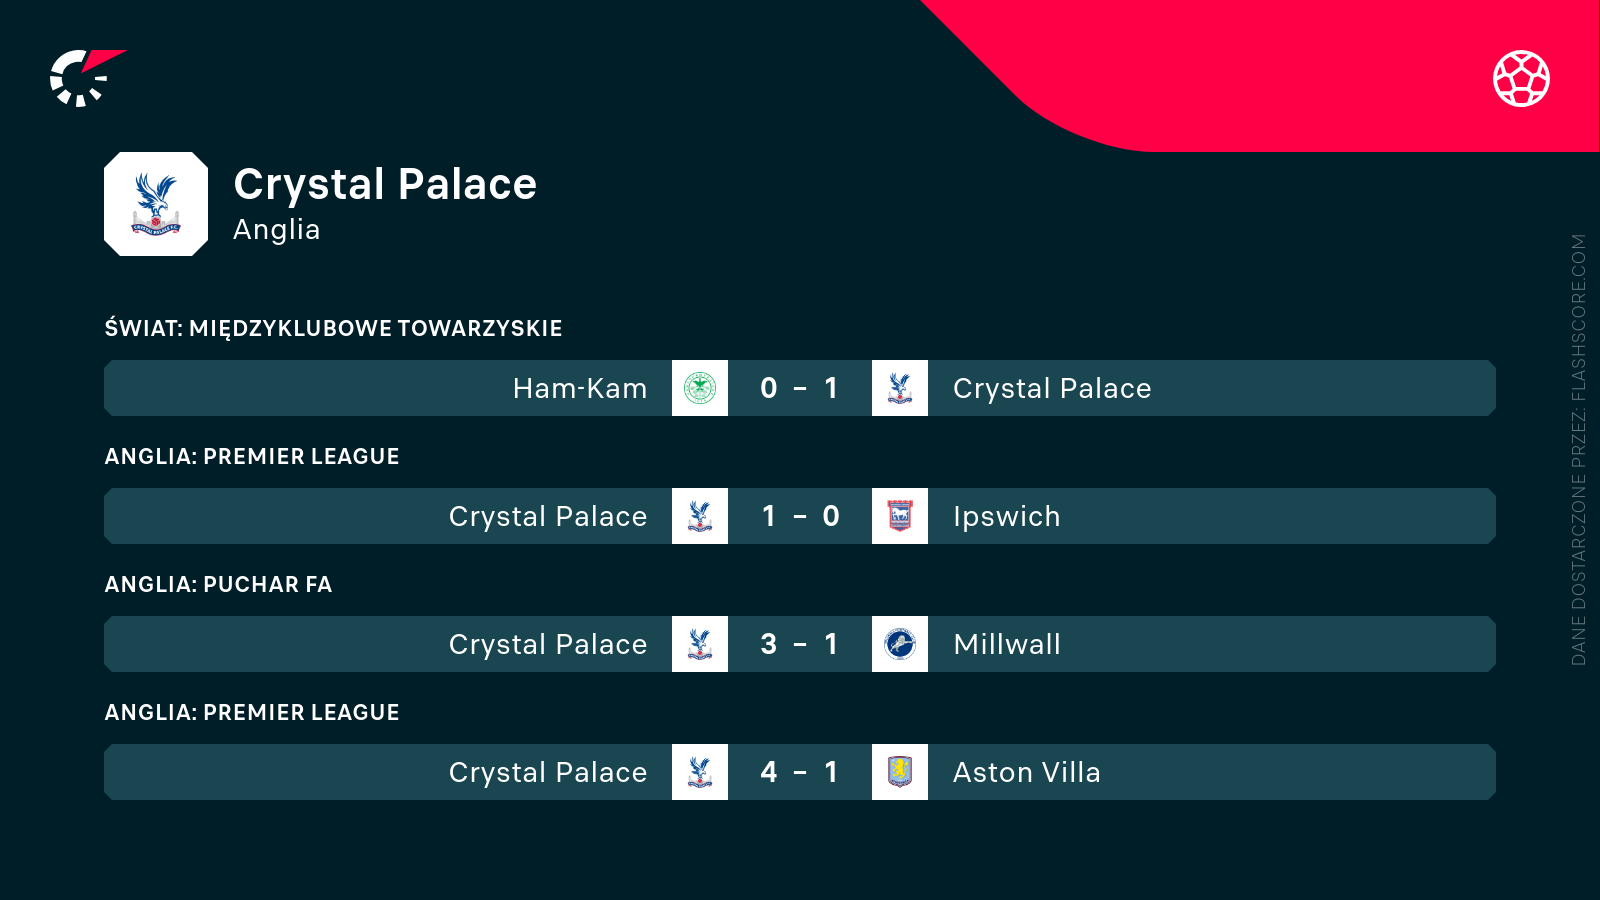Click the Millwall club badge
The width and height of the screenshot is (1600, 900).
coord(900,644)
